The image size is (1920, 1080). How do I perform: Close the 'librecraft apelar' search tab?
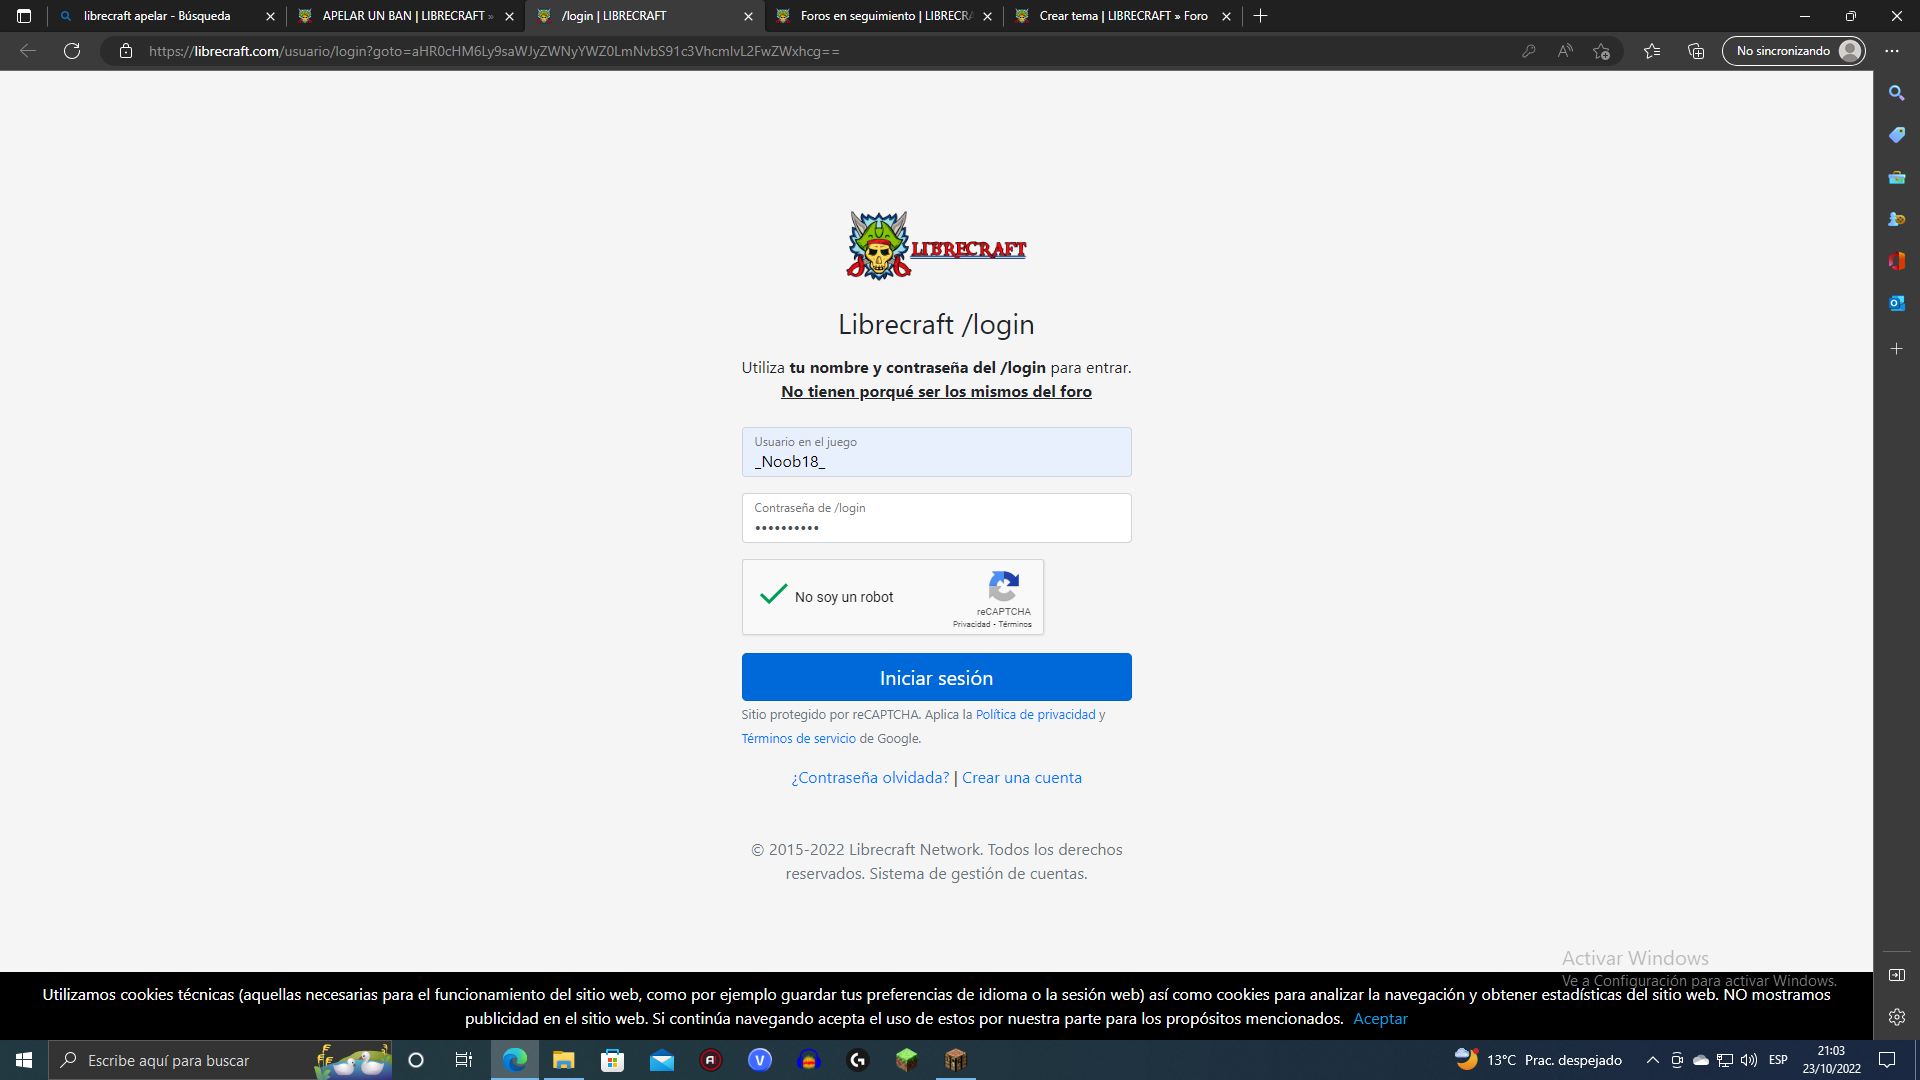pyautogui.click(x=270, y=16)
